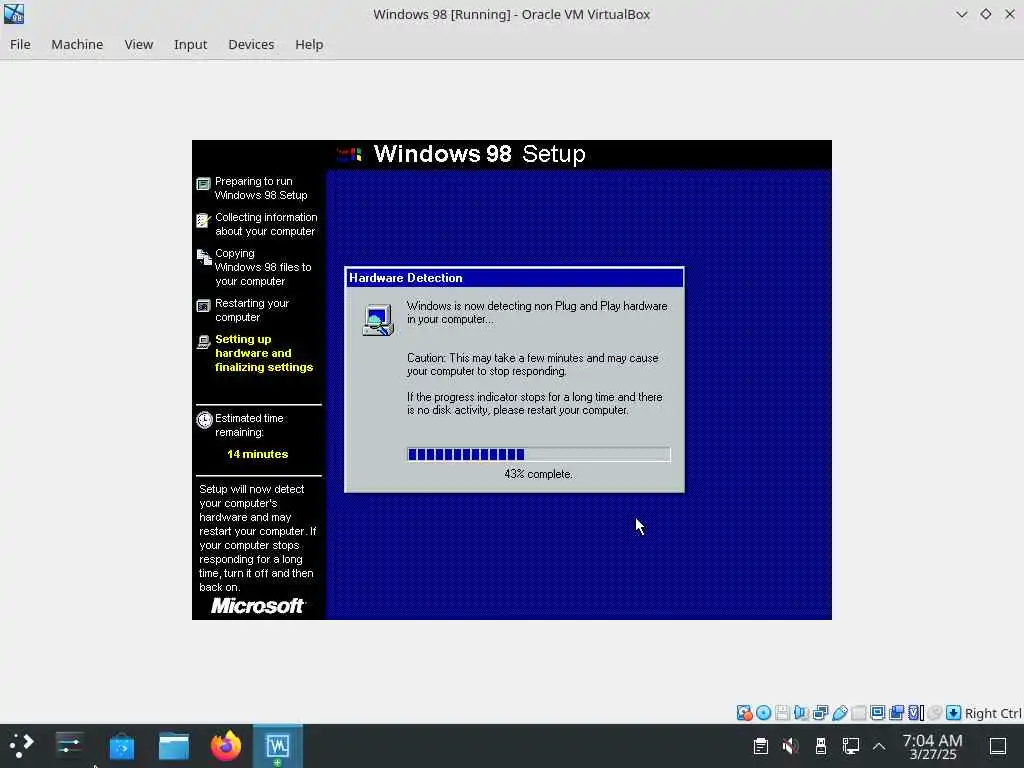Click the '14 minutes' remaining text
The height and width of the screenshot is (768, 1024).
[257, 454]
